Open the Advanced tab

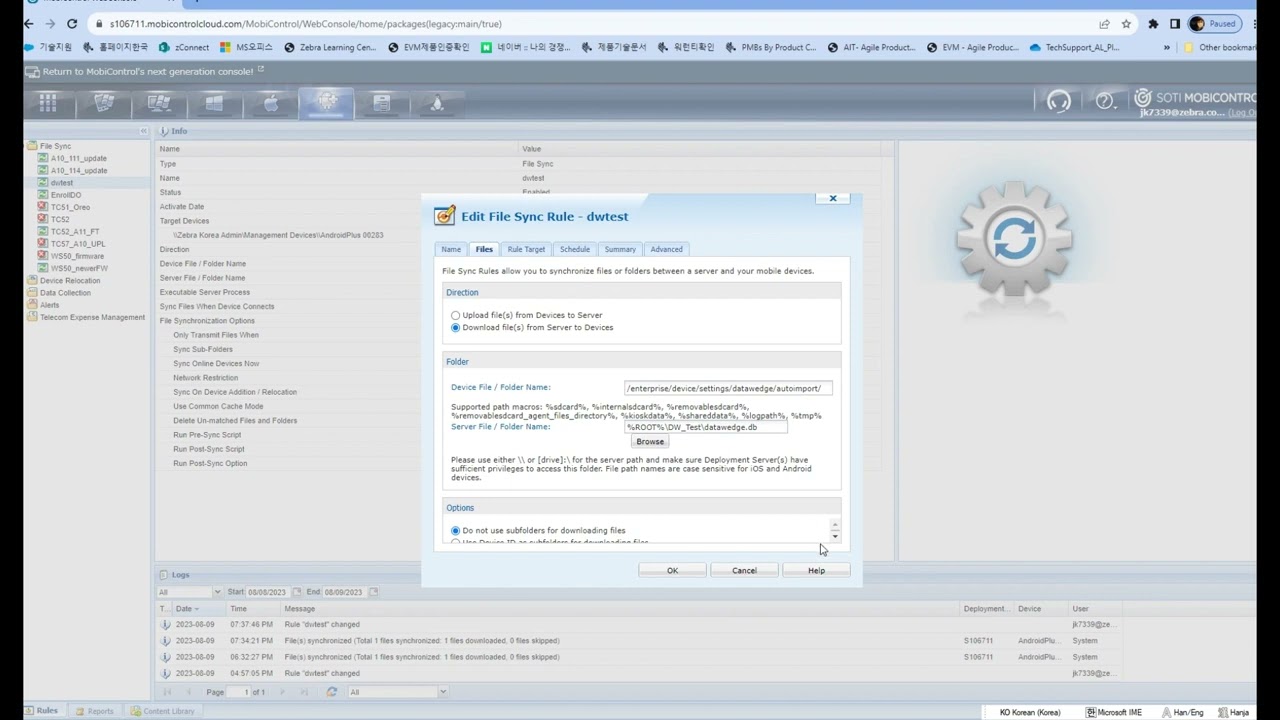pyautogui.click(x=666, y=249)
